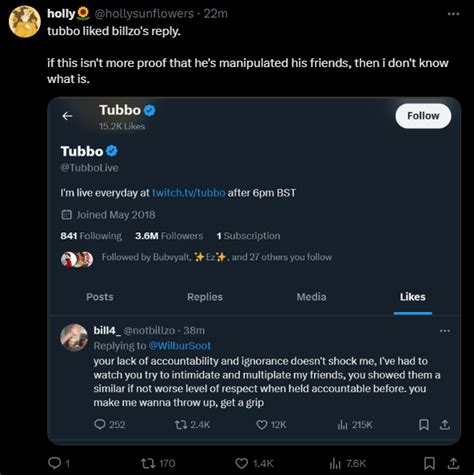Bookmark holly's post
474x475 pixels.
429,463
